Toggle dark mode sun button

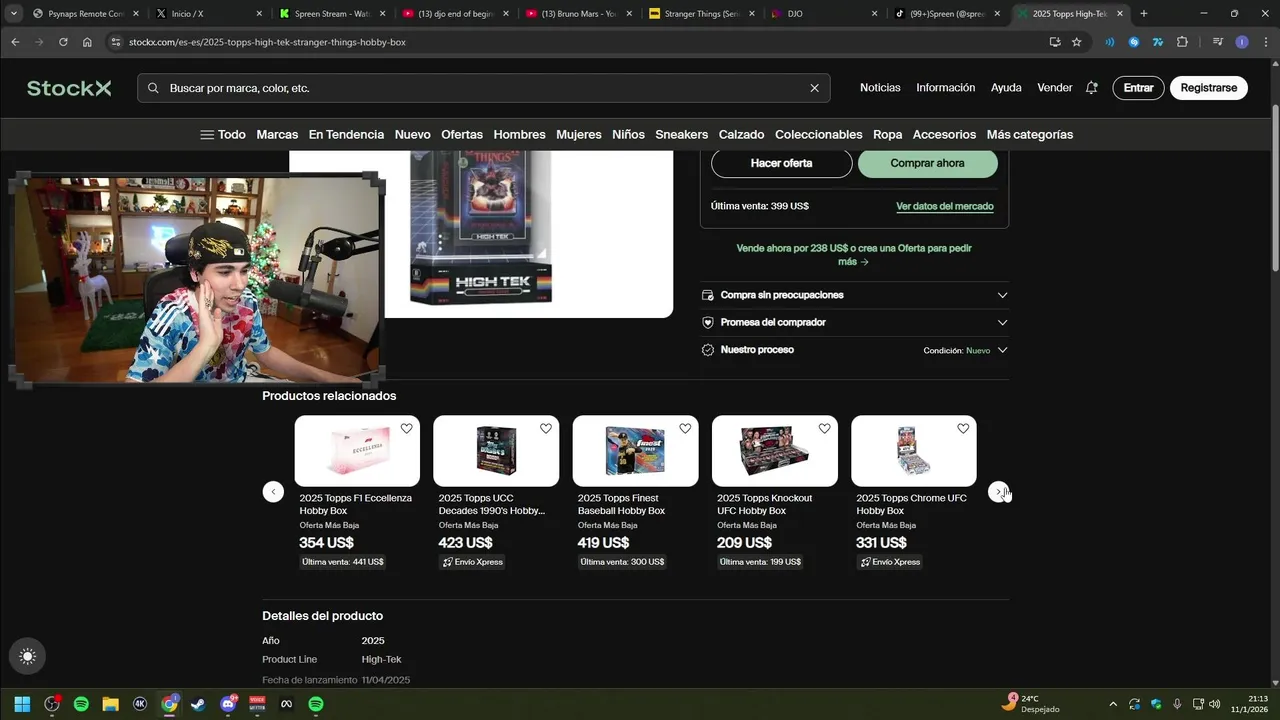click(x=28, y=657)
